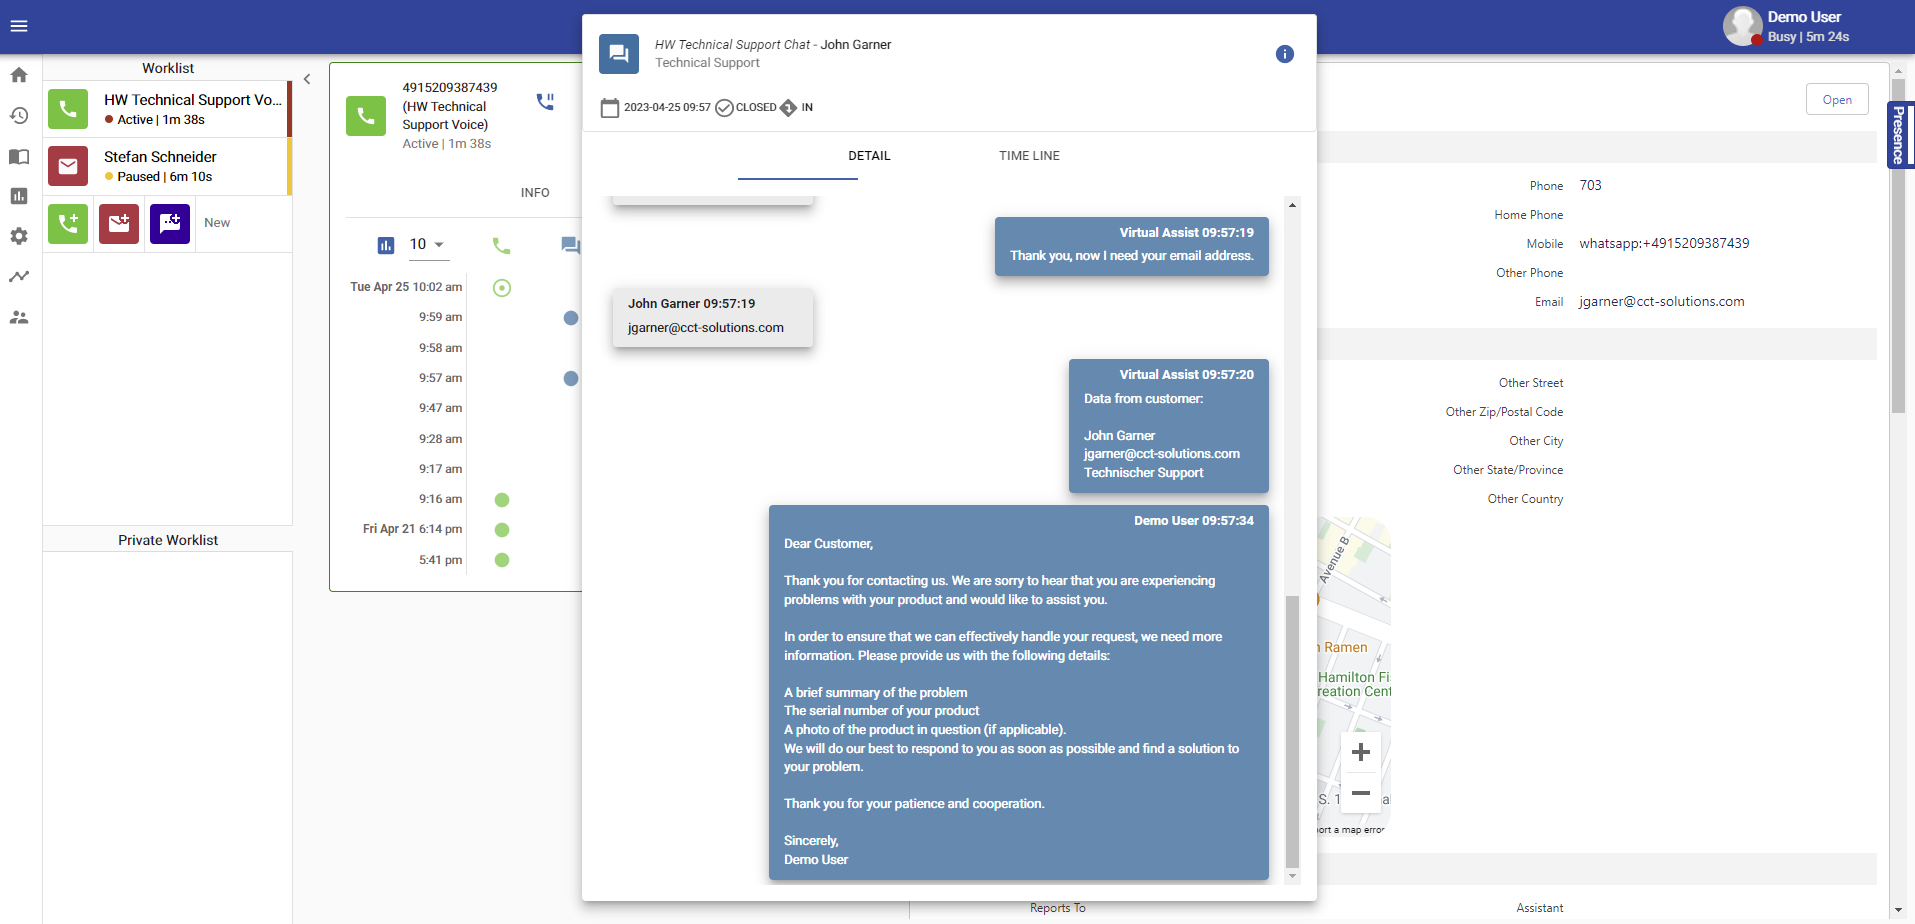Click the email jgarner@cct-solutions.com in contact details

1661,302
